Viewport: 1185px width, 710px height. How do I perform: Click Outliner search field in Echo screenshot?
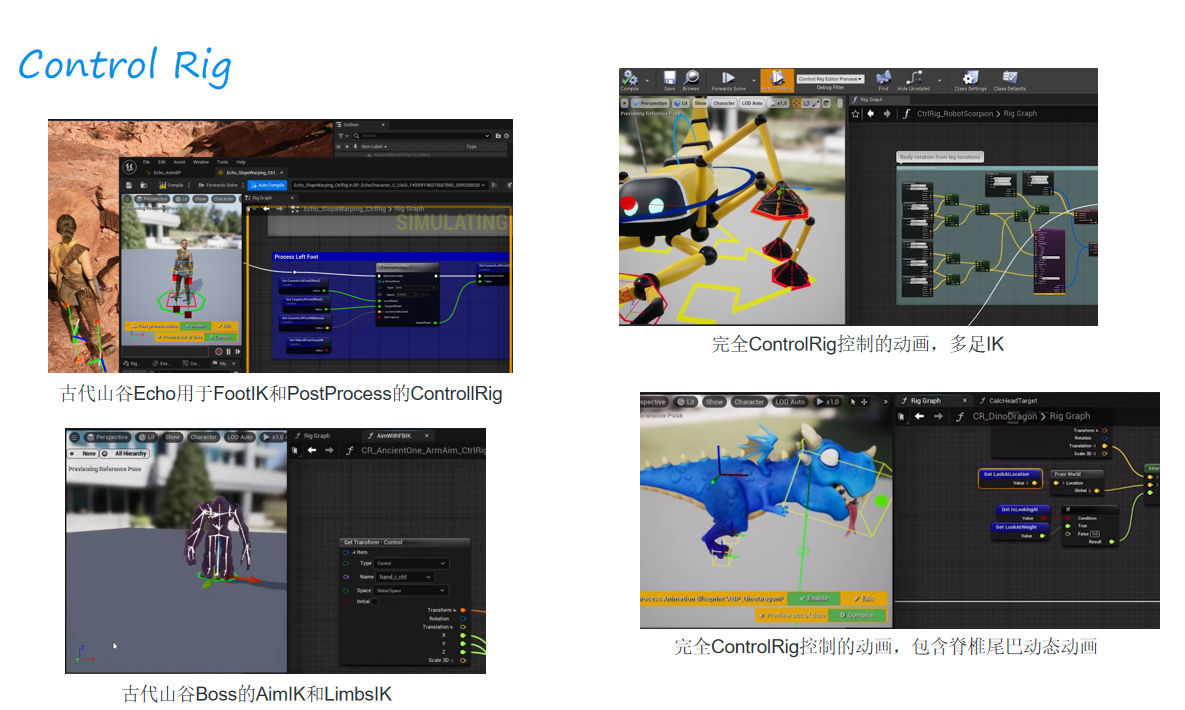pos(421,135)
